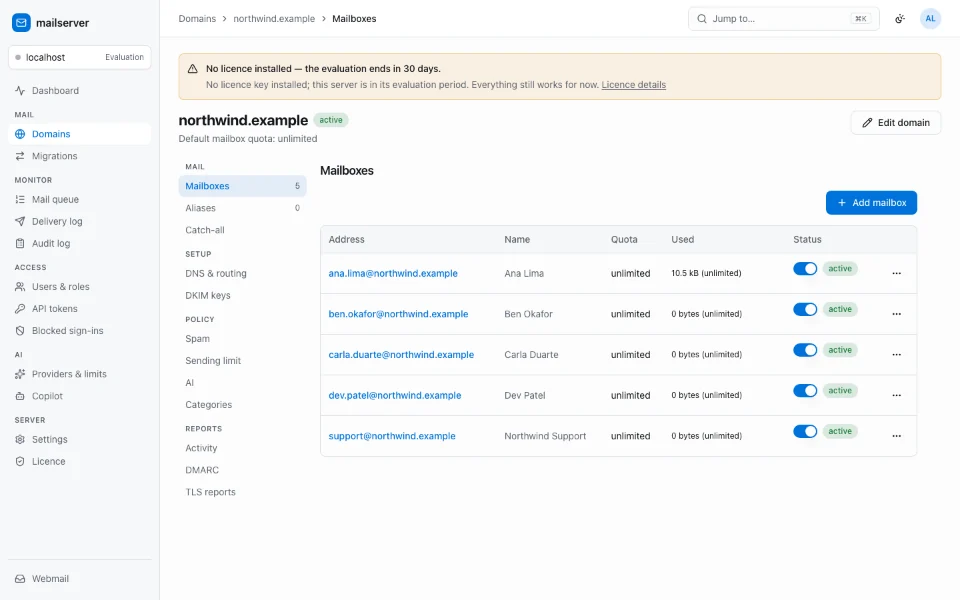Screen dimensions: 960x600
Task: Disable the dev.patel mailbox toggle
Action: [805, 391]
